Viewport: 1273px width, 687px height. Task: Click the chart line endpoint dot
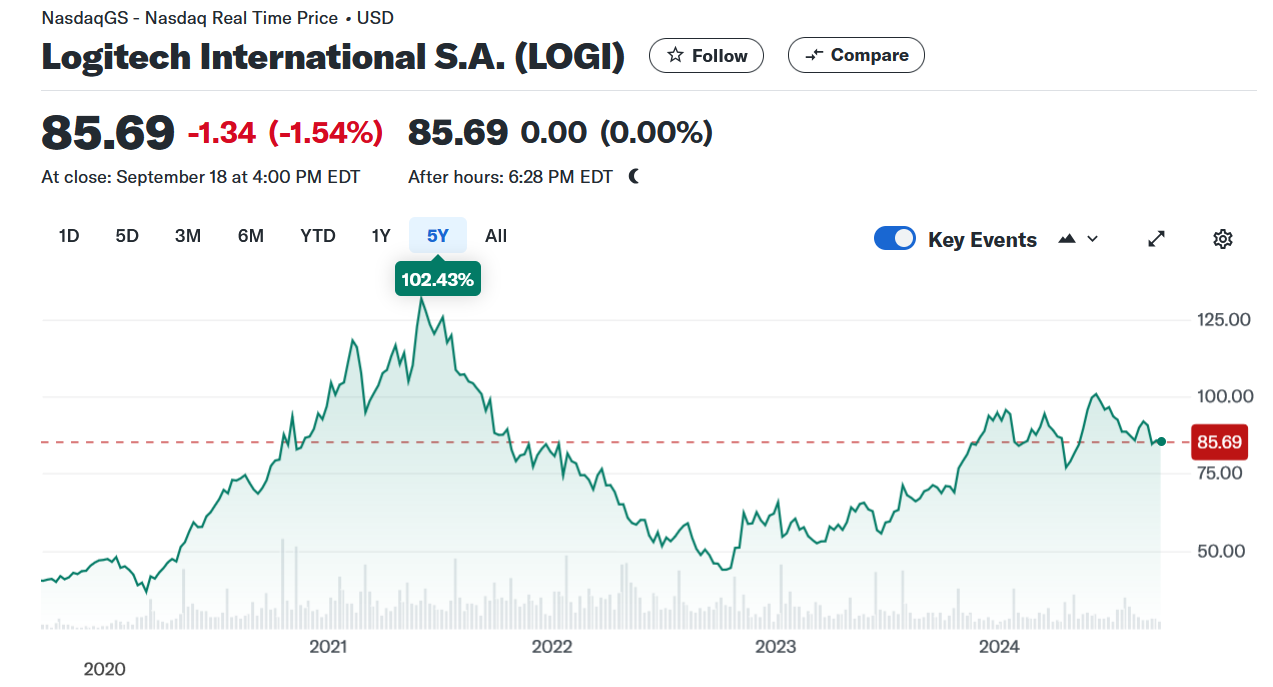[x=1161, y=441]
